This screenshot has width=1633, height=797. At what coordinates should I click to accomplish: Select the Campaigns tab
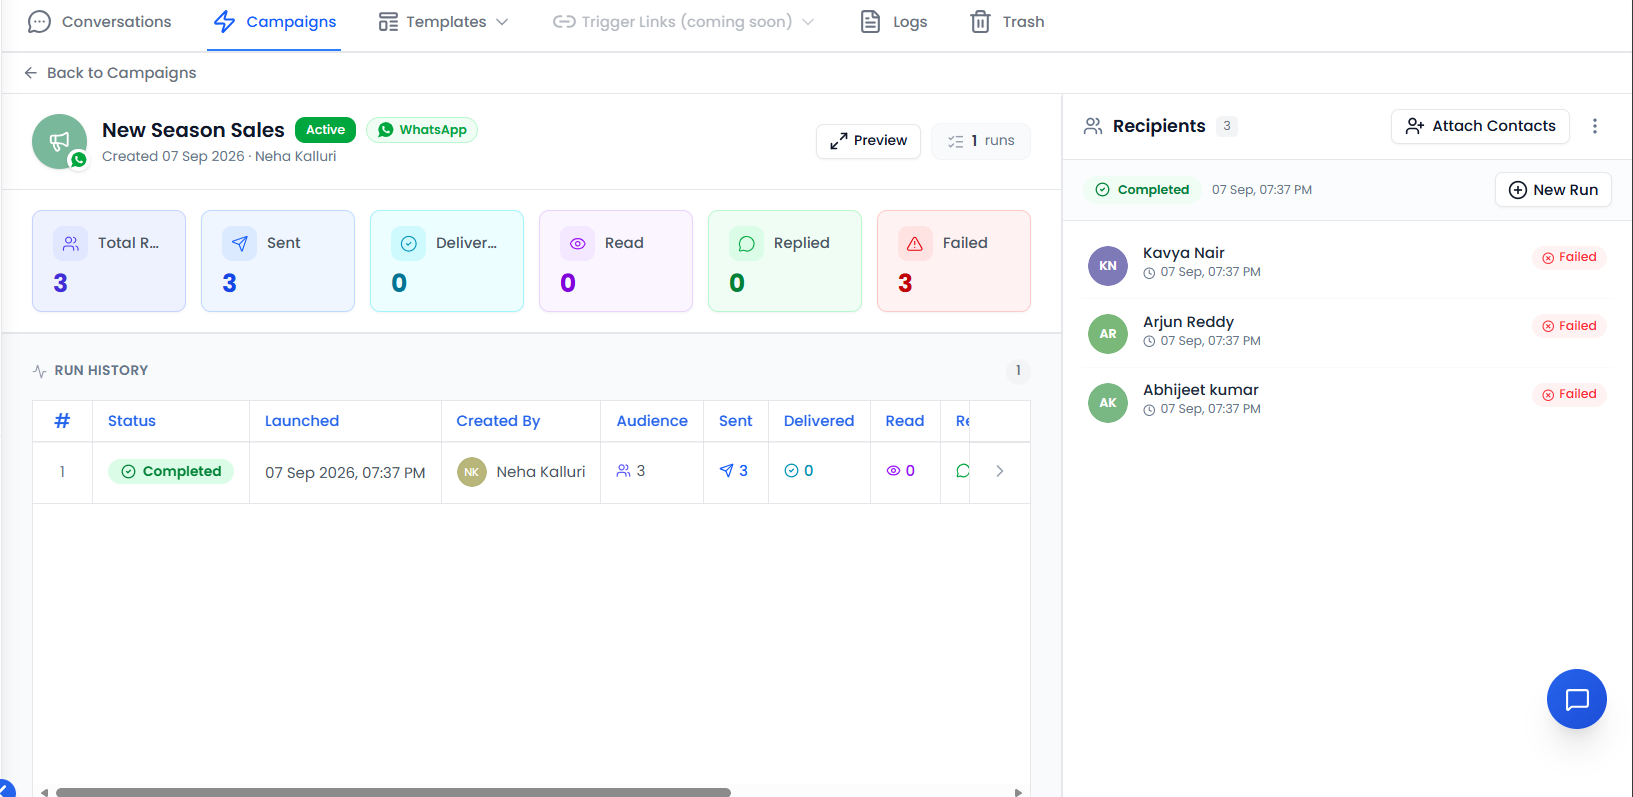(x=275, y=22)
